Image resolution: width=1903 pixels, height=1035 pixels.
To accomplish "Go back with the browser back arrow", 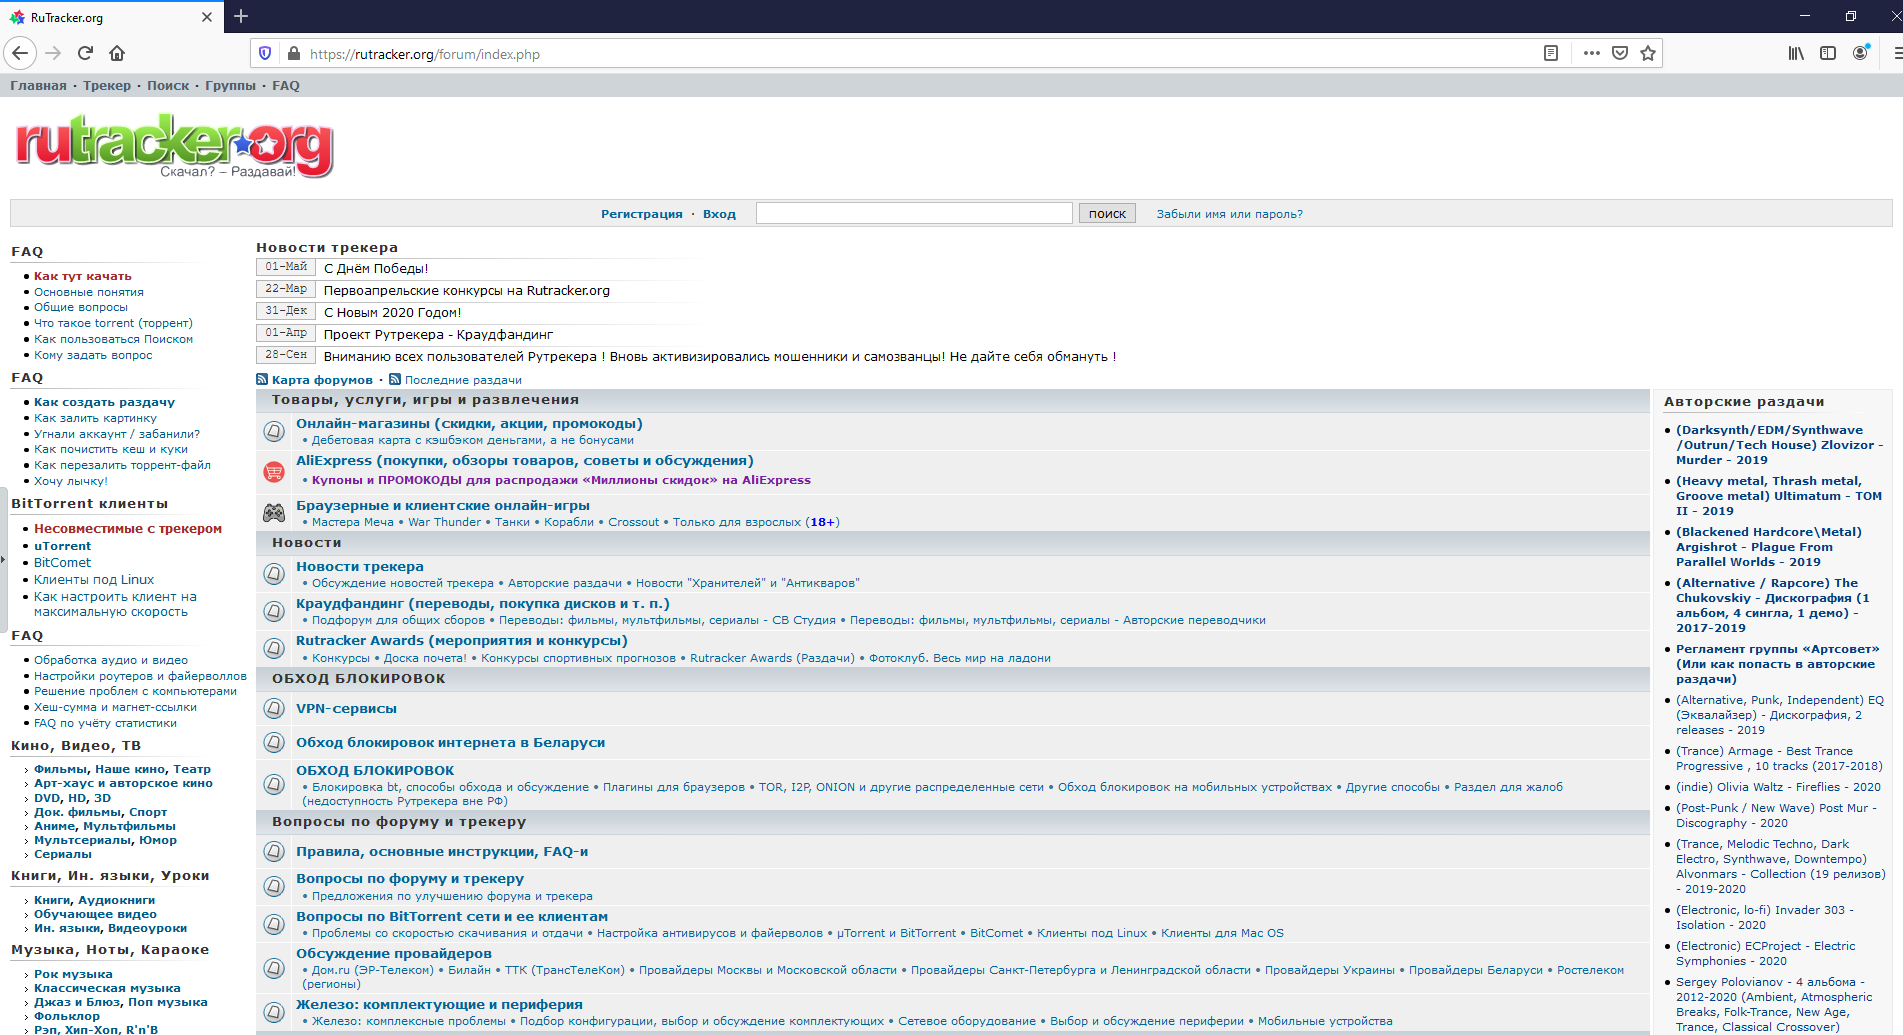I will click(20, 53).
